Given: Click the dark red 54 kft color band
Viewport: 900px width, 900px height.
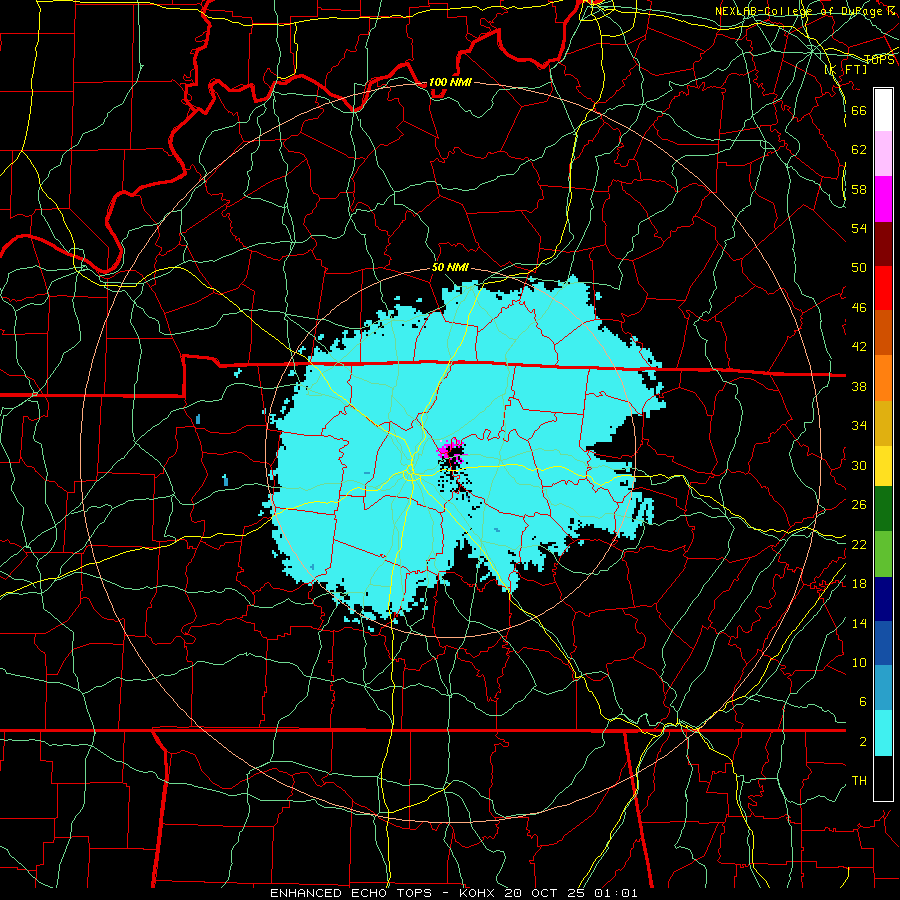Looking at the screenshot, I should point(883,243).
